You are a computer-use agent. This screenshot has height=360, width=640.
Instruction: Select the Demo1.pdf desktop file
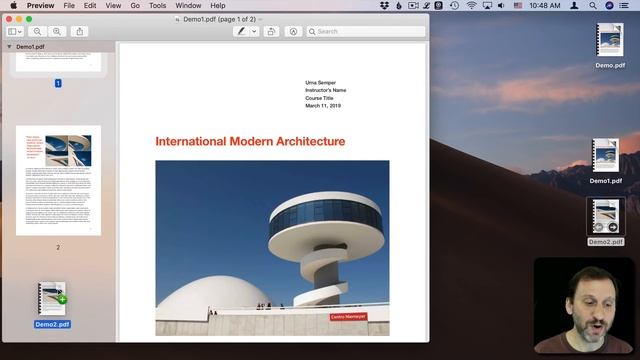[x=606, y=156]
